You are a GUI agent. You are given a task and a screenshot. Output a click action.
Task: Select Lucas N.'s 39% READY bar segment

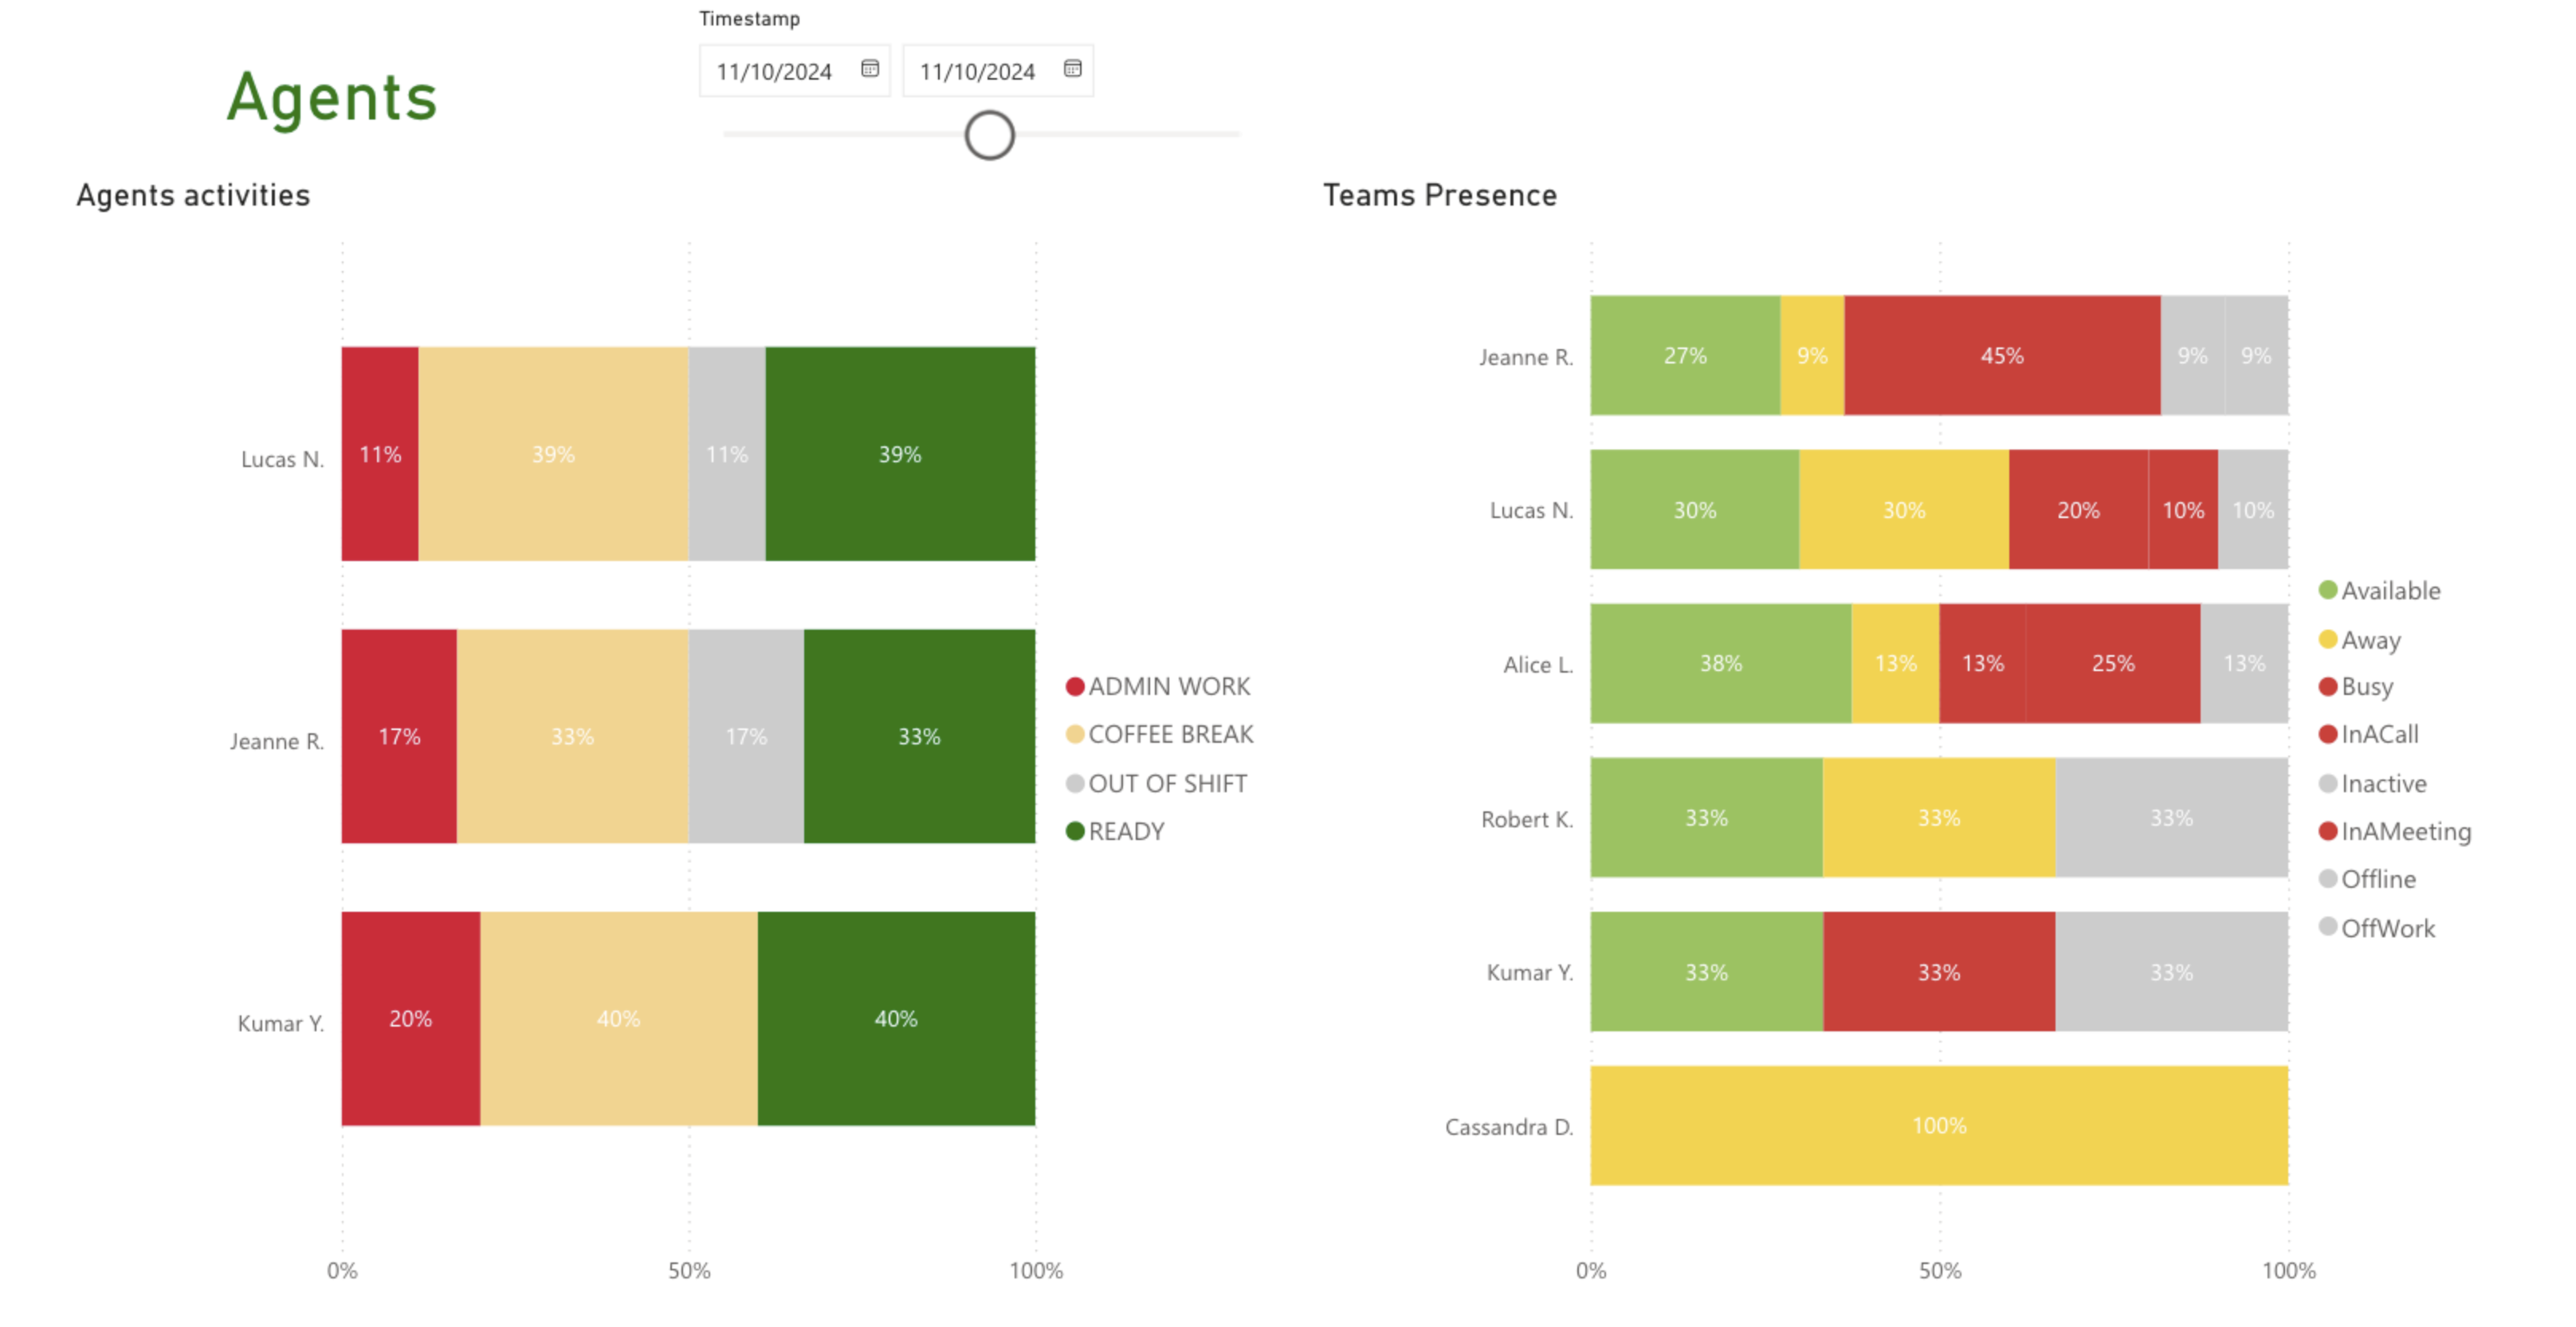(x=900, y=455)
